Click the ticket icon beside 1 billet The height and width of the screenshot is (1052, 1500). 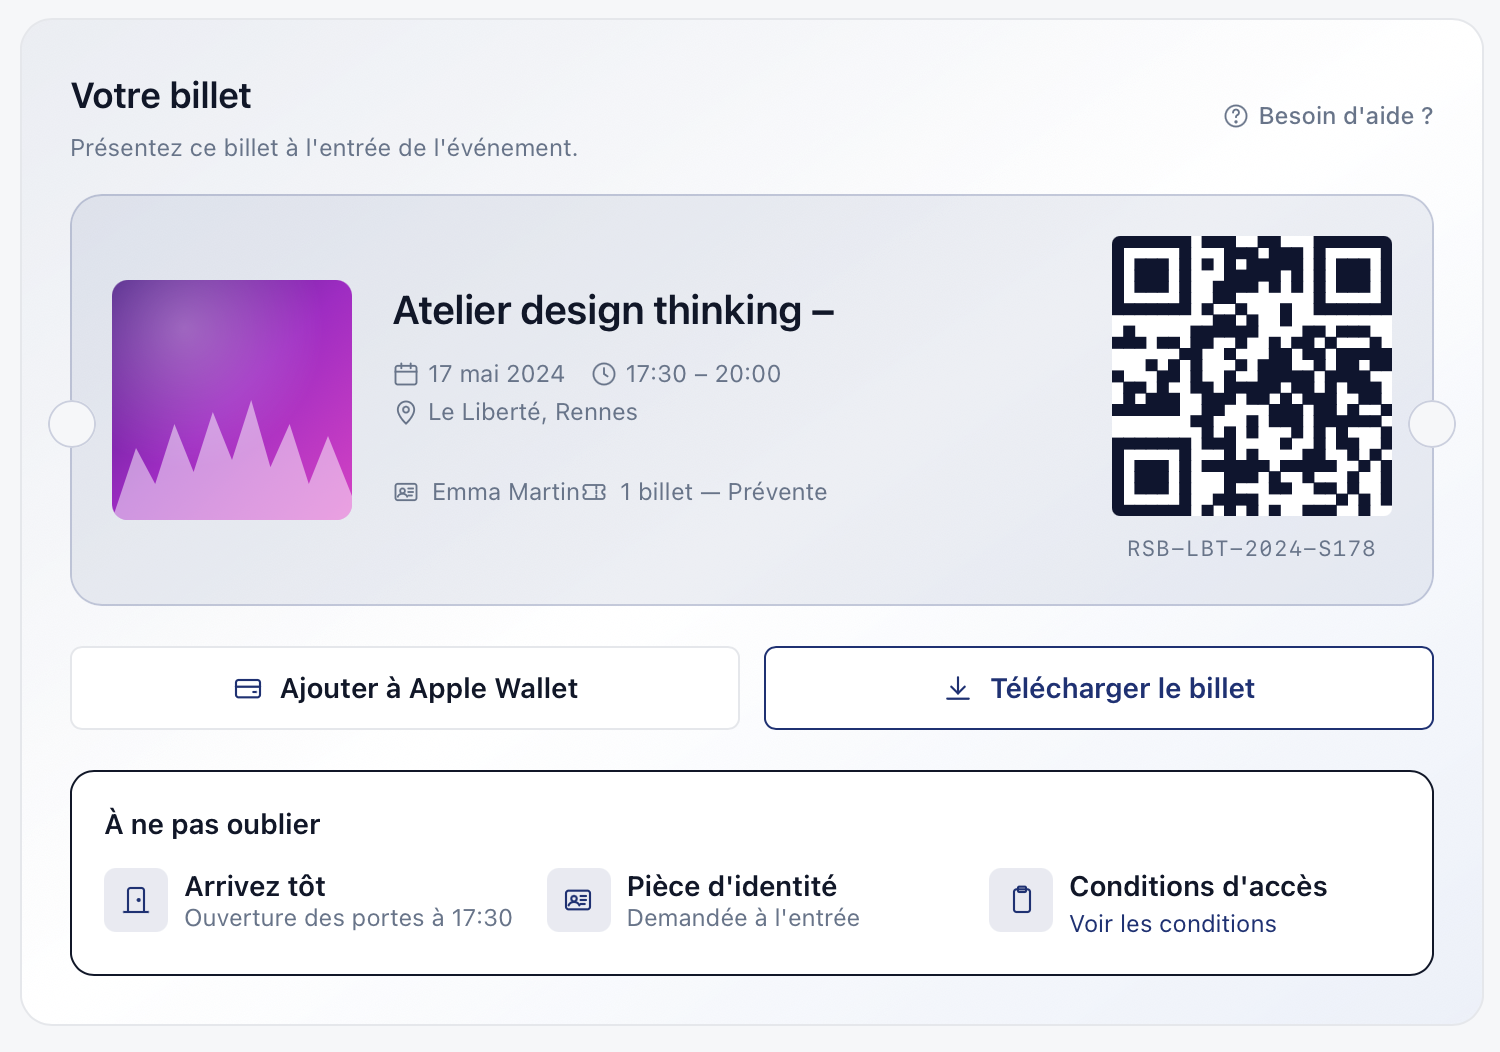[x=594, y=492]
